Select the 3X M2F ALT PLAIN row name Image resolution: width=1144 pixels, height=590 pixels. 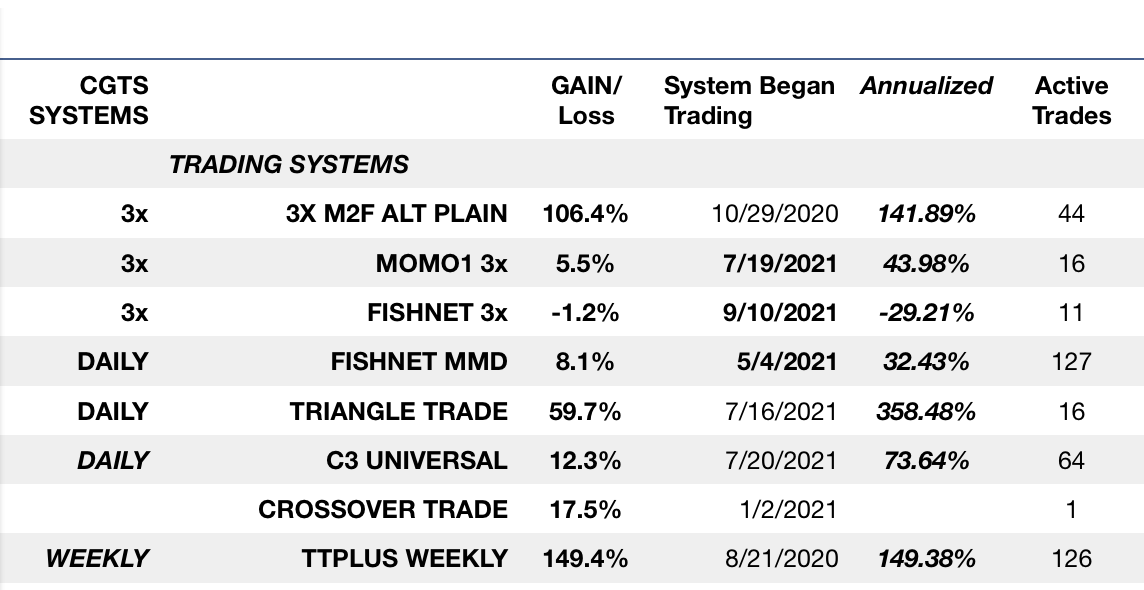(x=397, y=213)
